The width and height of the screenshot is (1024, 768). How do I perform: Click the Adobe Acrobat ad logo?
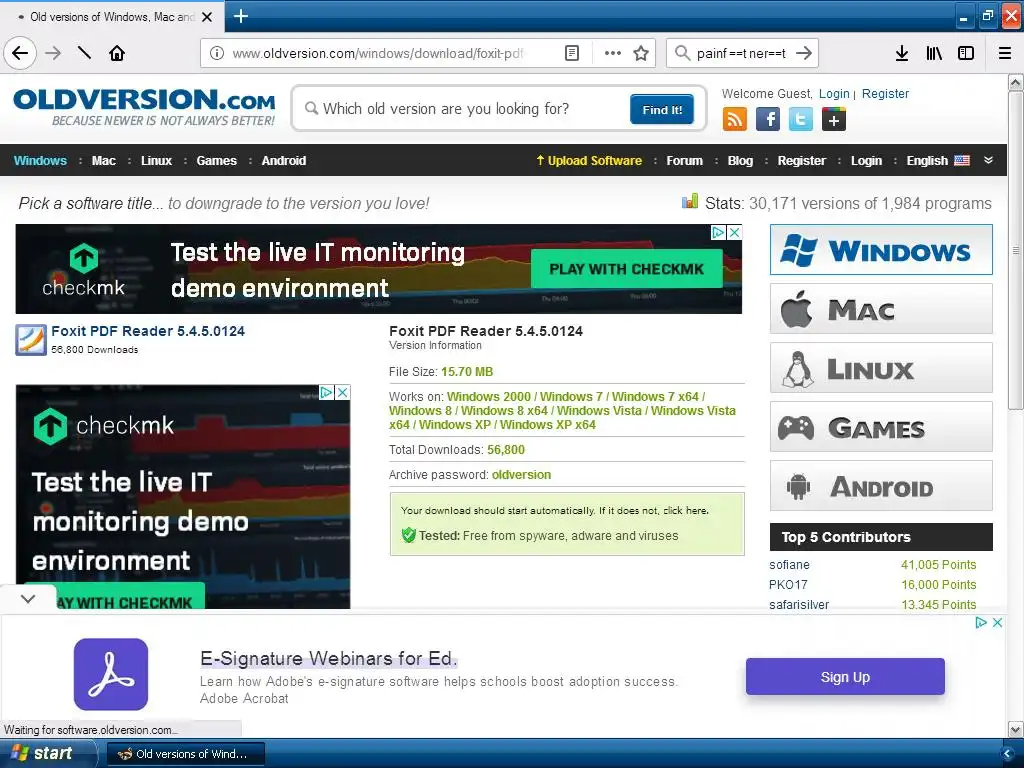[x=111, y=674]
